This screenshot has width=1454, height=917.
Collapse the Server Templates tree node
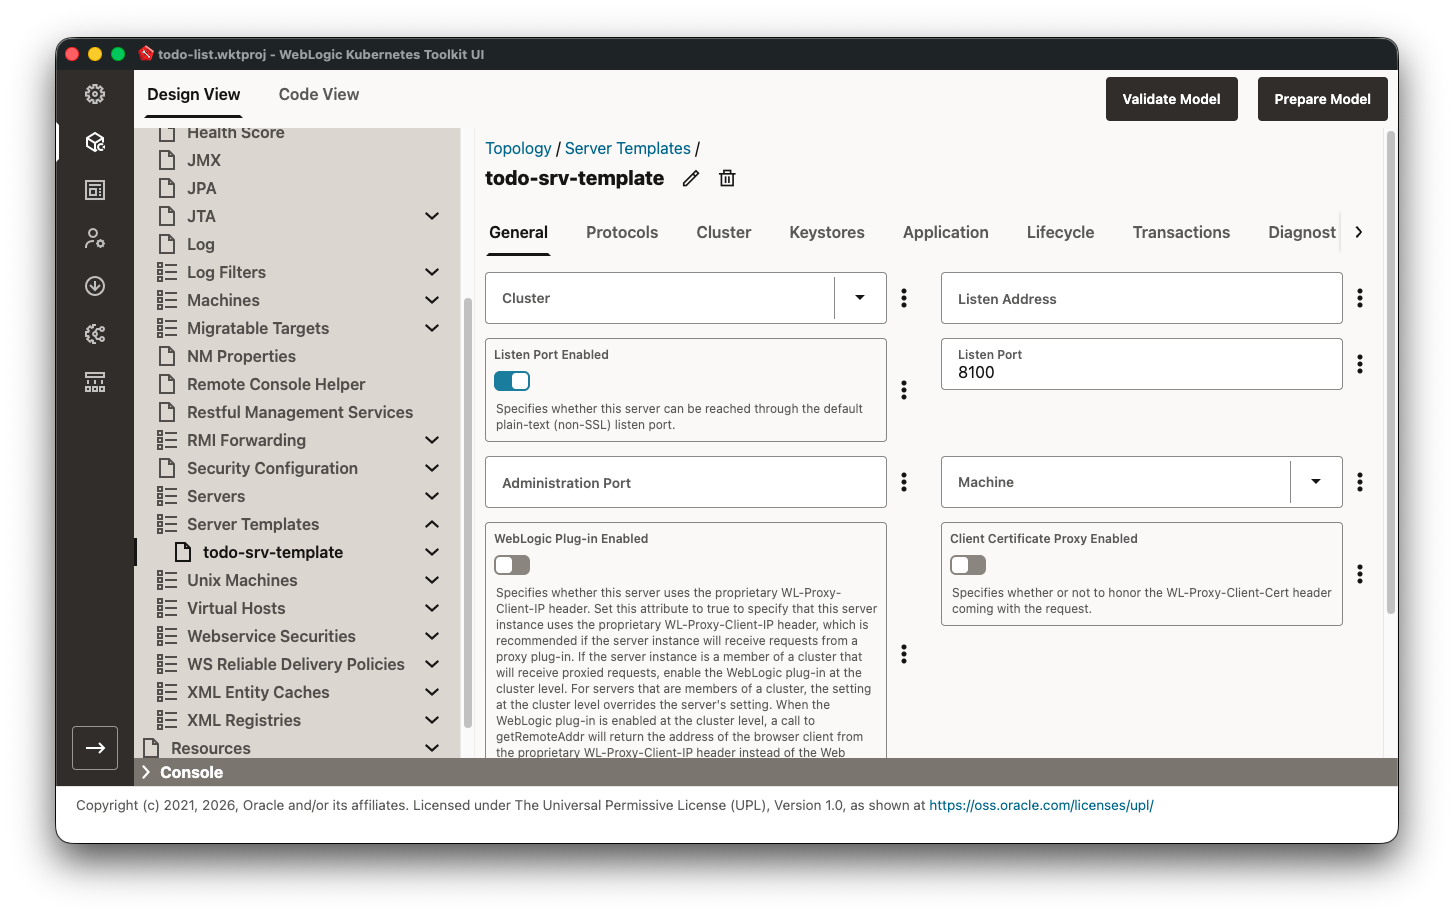(x=432, y=524)
